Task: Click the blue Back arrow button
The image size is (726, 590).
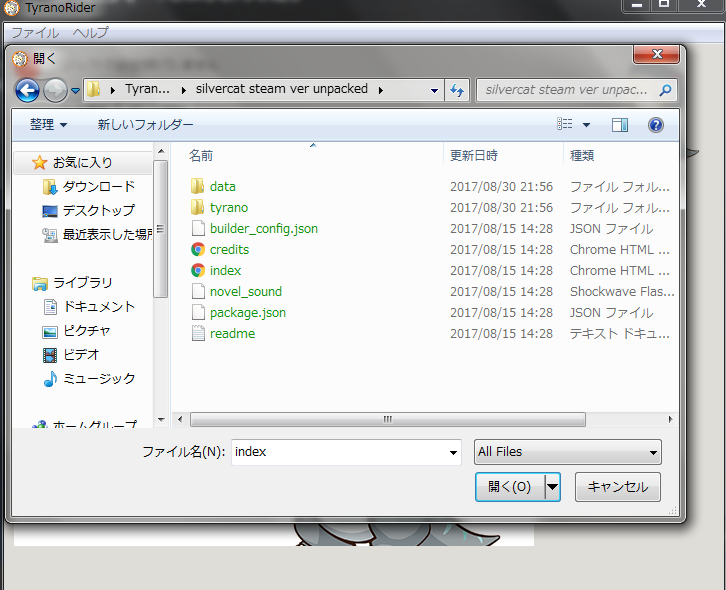Action: tap(27, 90)
